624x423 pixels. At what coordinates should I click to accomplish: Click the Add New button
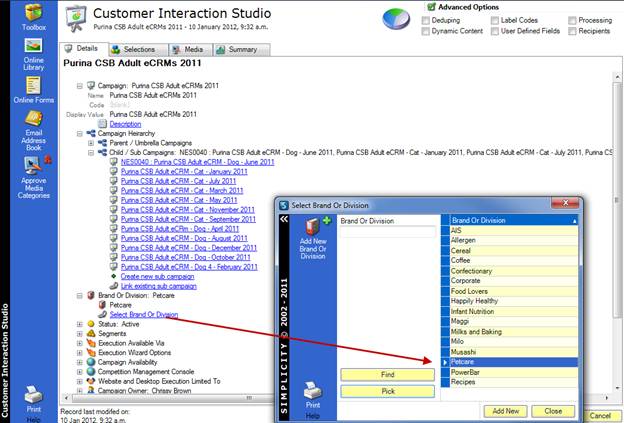coord(505,411)
